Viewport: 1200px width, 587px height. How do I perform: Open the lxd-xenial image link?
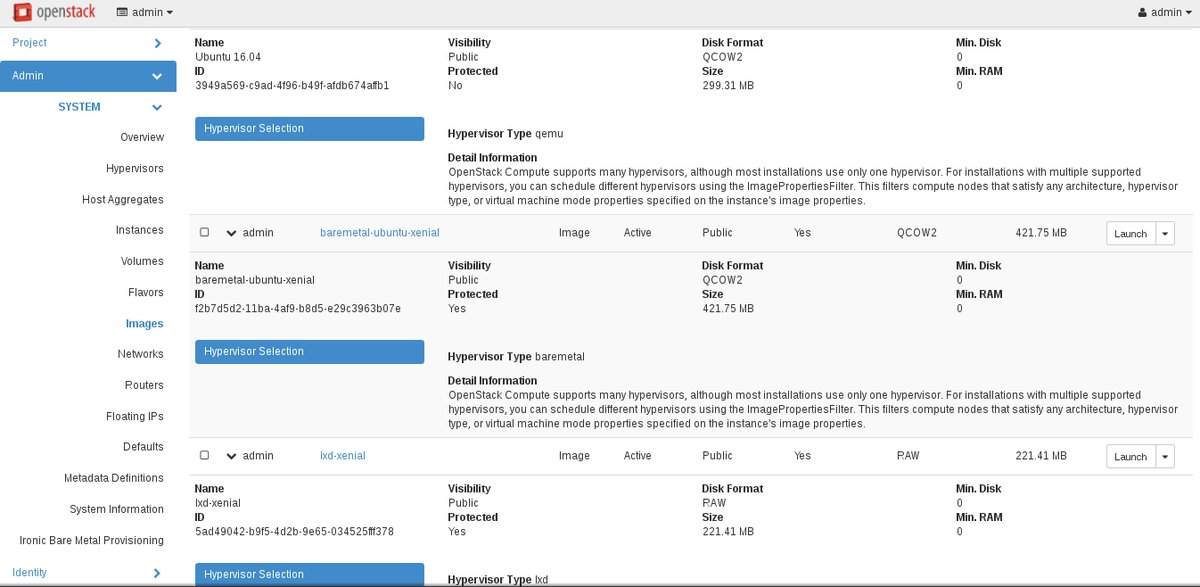pos(343,456)
